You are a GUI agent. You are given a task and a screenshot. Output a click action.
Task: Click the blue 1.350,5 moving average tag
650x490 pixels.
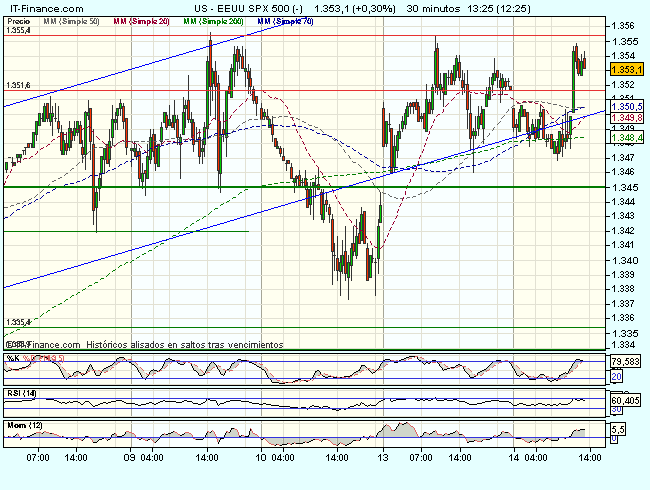[x=627, y=107]
